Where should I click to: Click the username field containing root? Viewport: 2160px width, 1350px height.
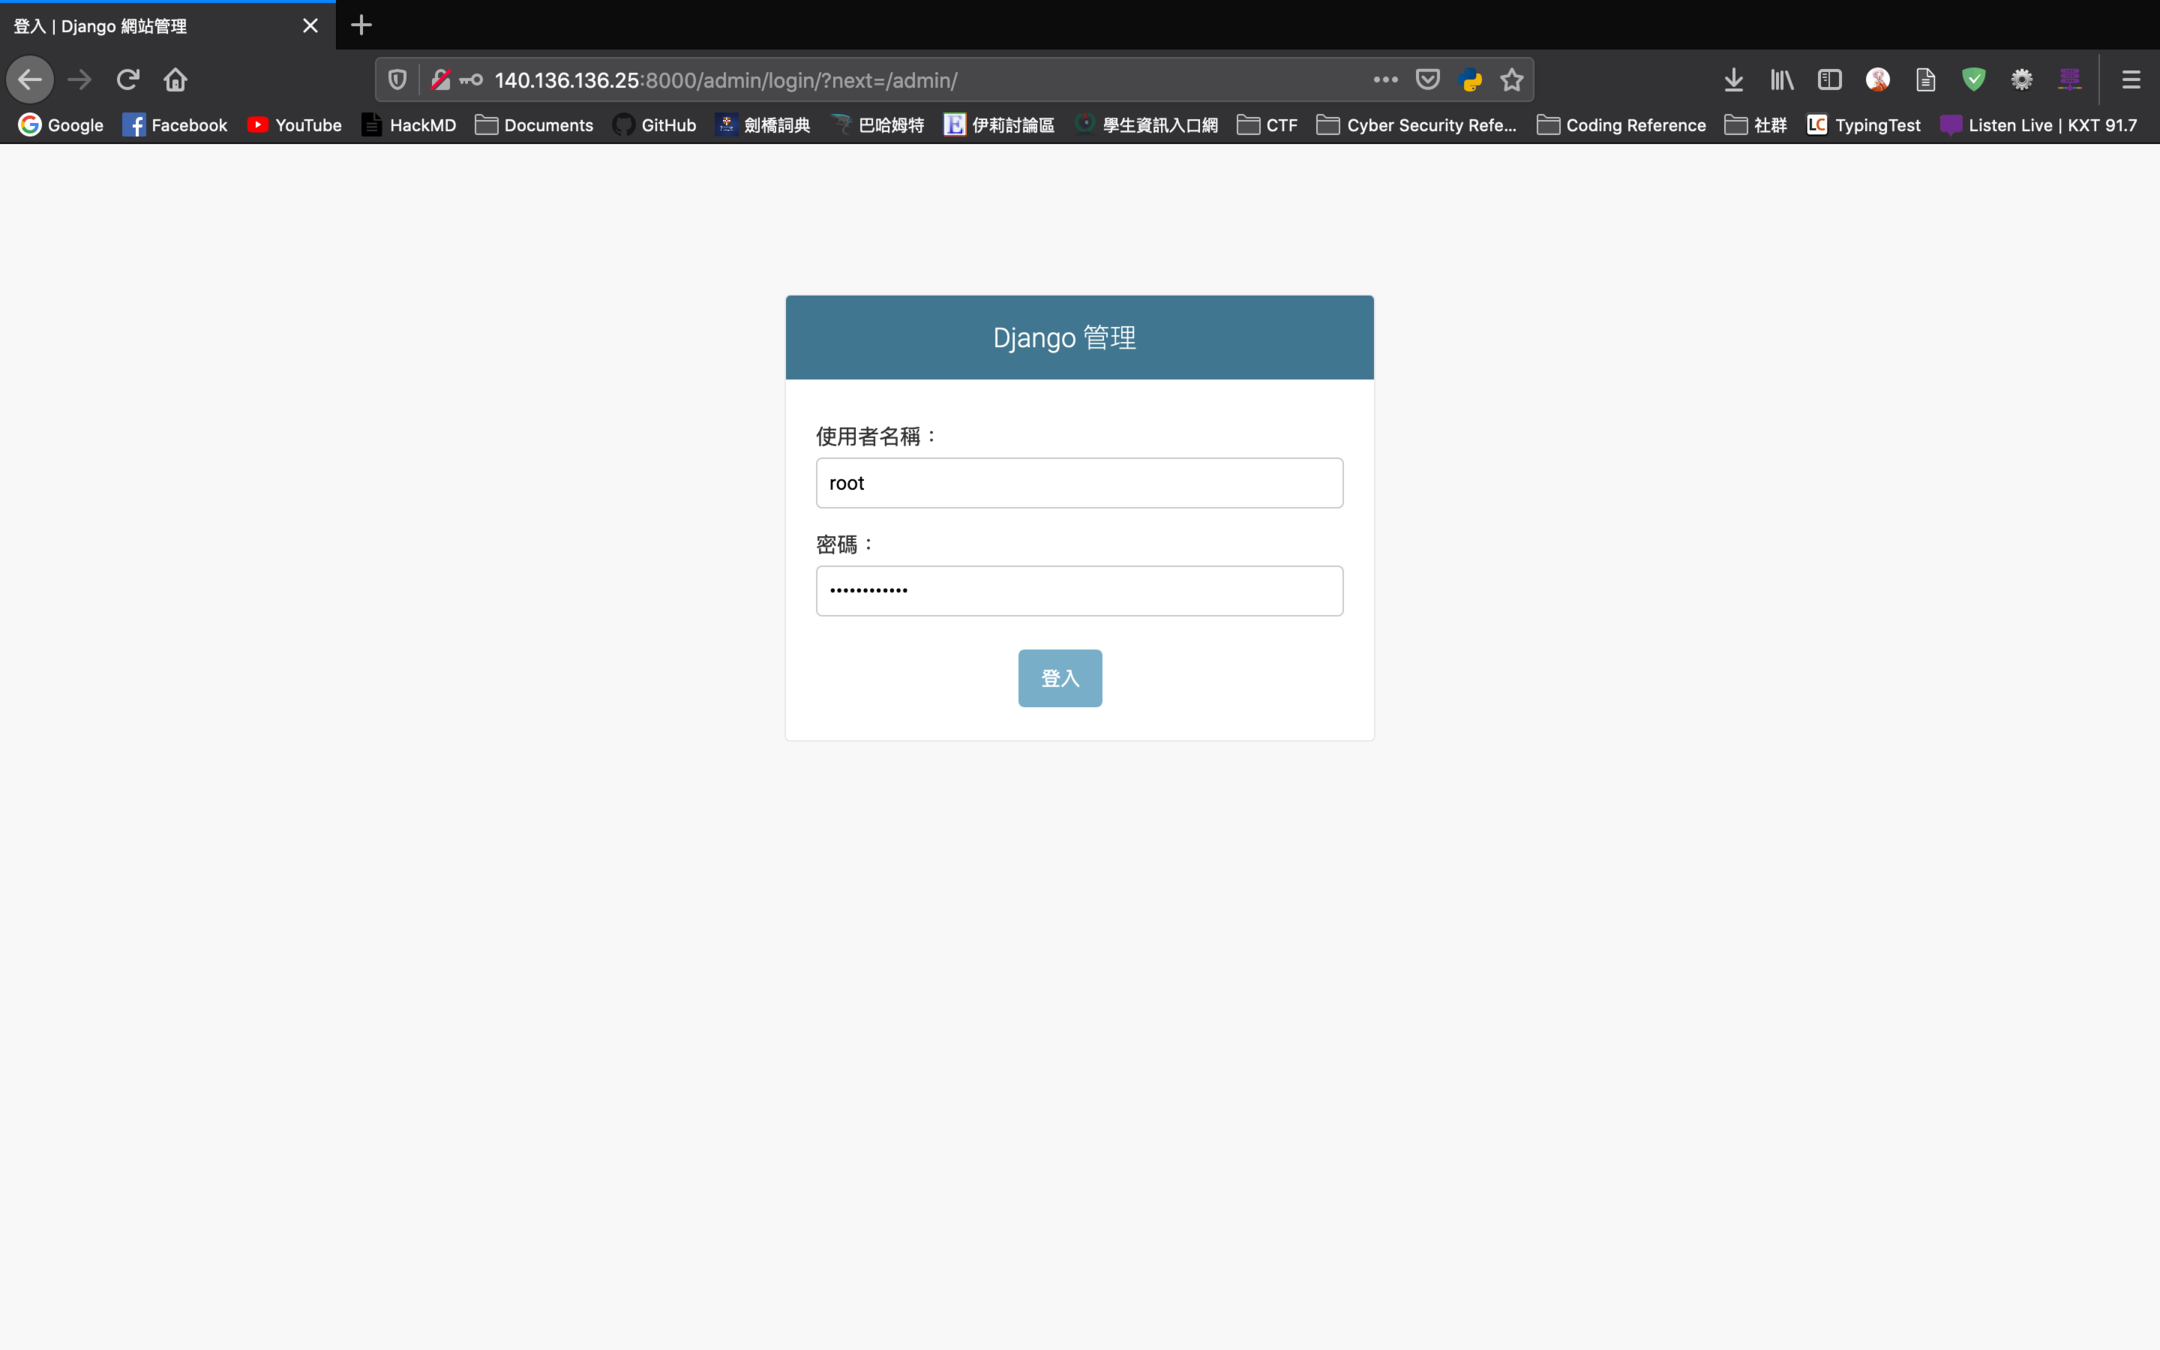1079,483
